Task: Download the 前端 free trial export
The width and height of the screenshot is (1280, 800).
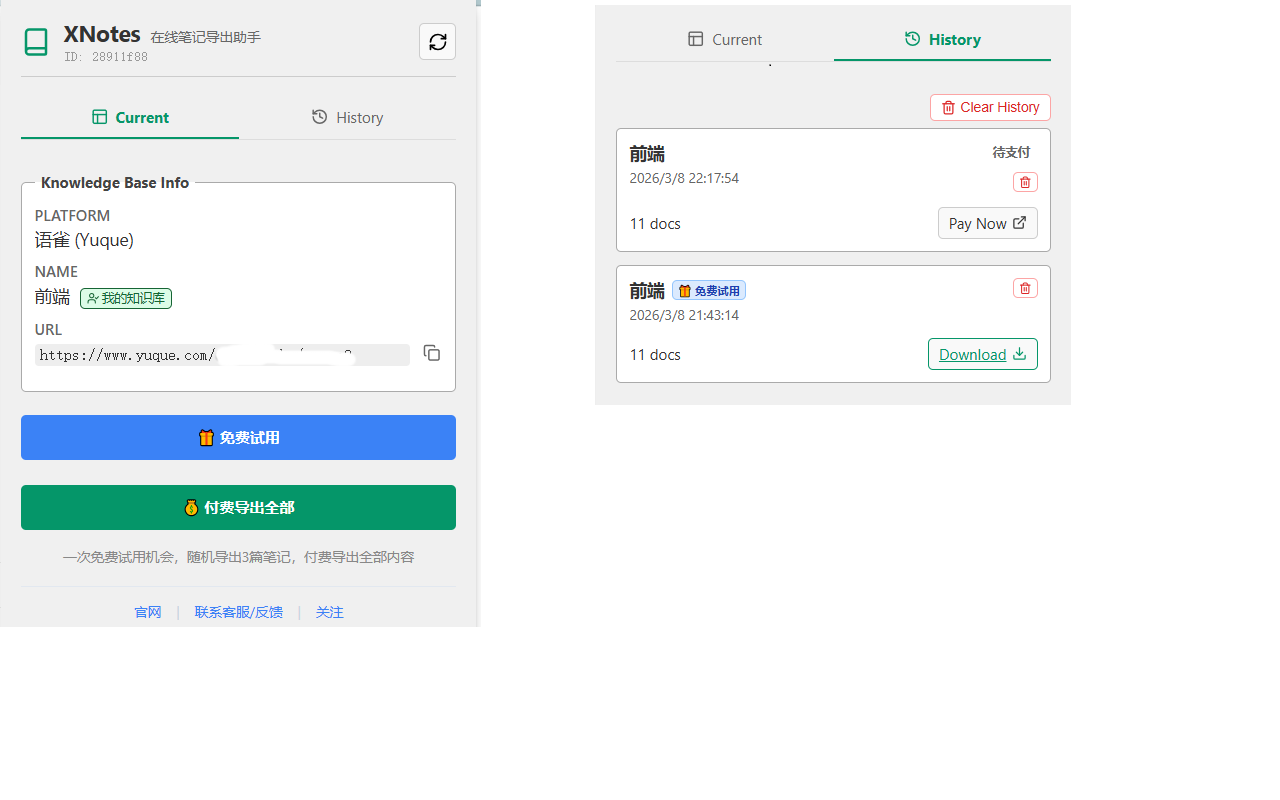Action: pos(982,354)
